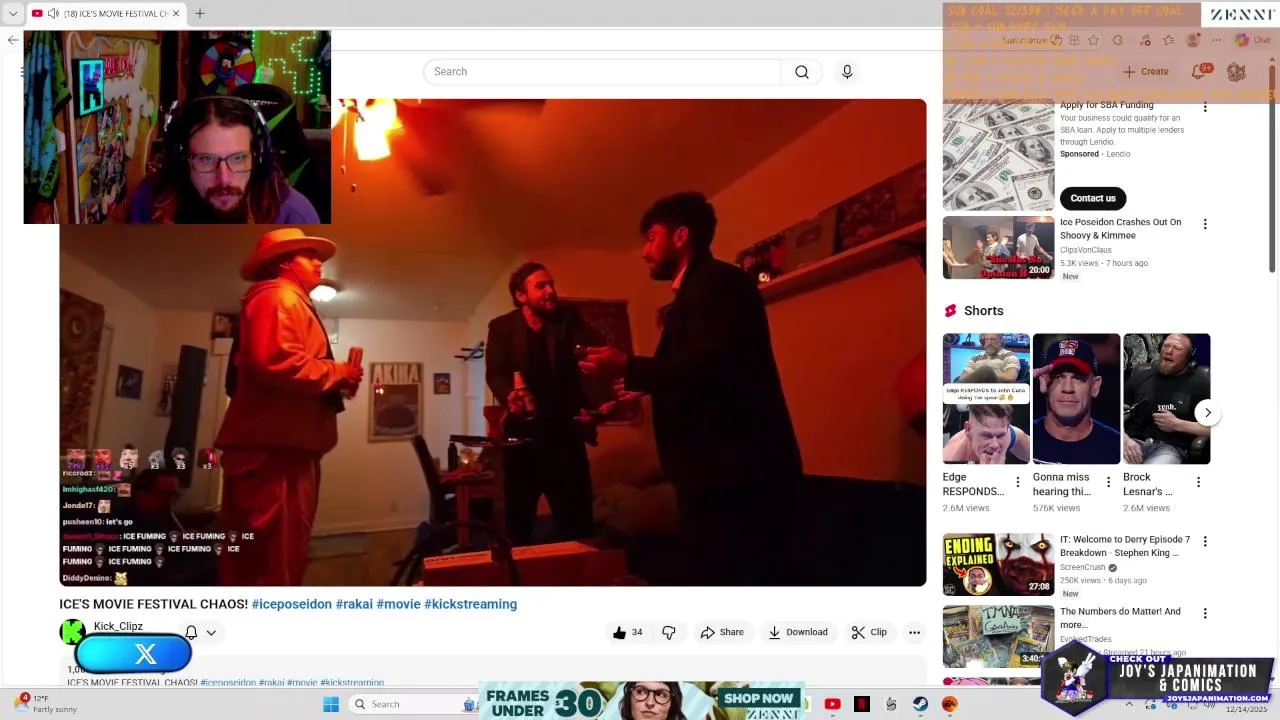Follow the #kickstreaming hashtag in title

(x=470, y=604)
